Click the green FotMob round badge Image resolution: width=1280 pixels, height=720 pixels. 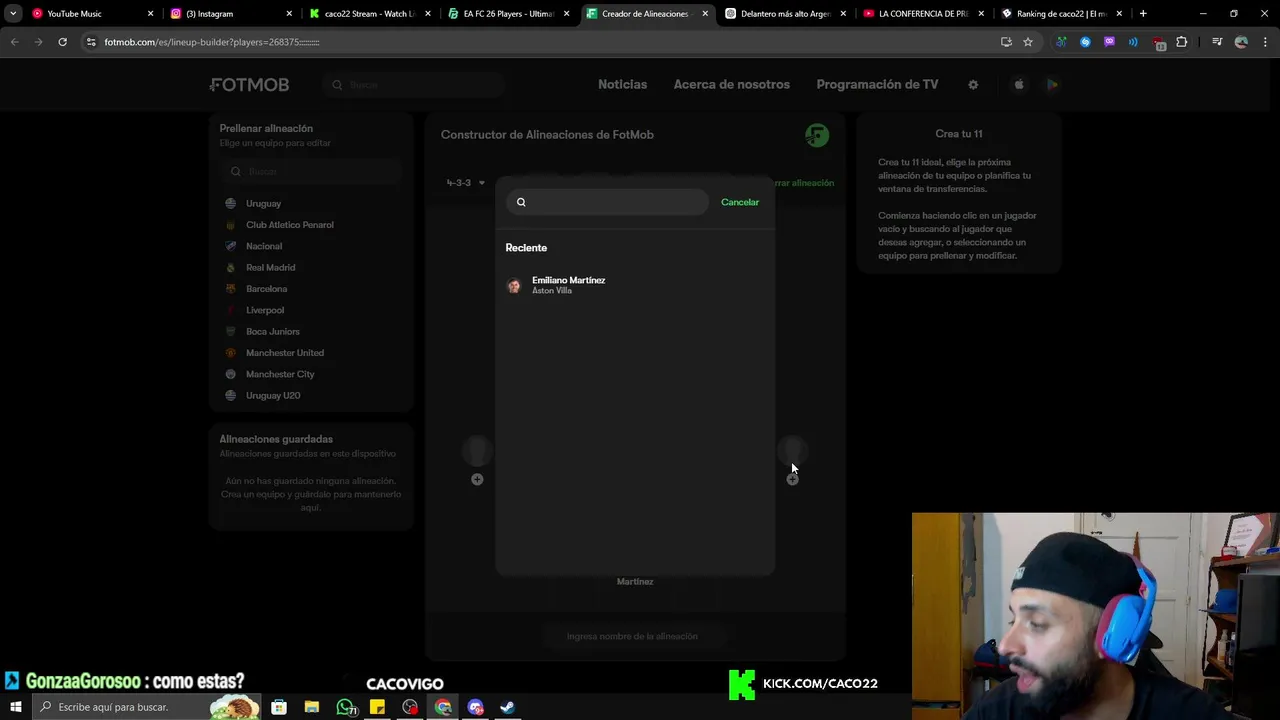817,135
